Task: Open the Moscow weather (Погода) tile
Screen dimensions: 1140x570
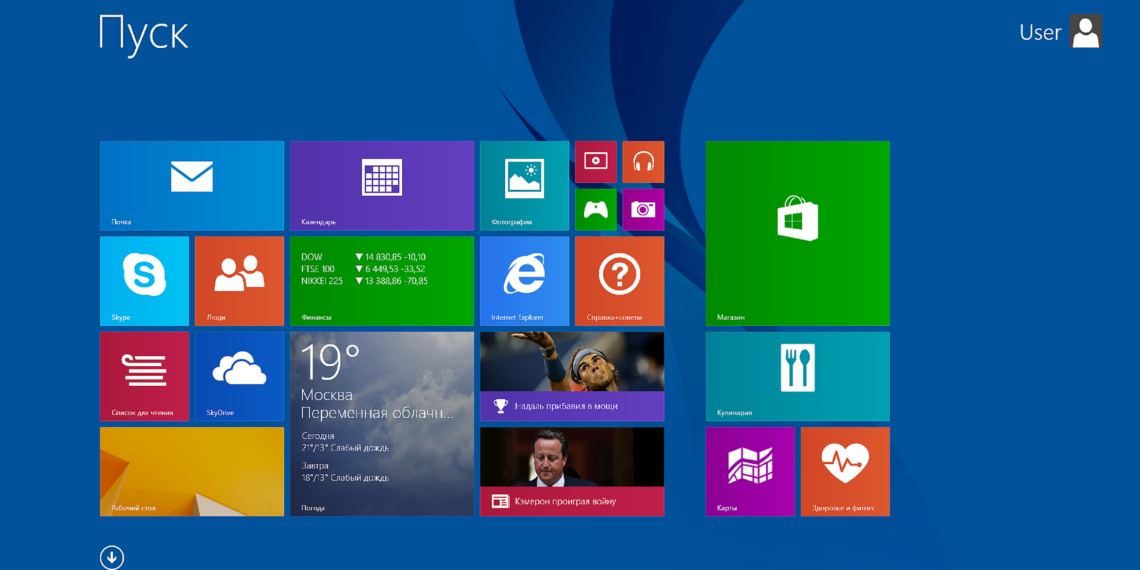Action: 381,423
